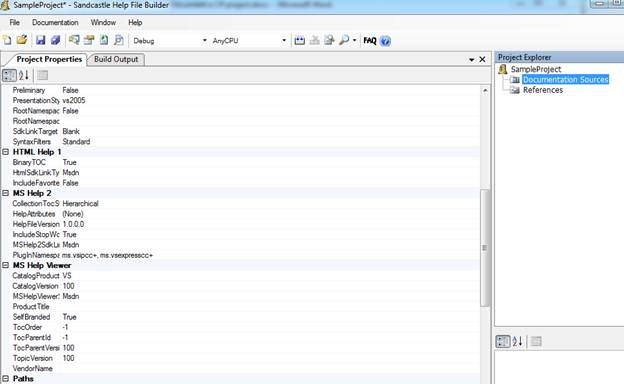Click the View Build Log toolbar icon
Viewport: 624px width, 384px height.
click(x=329, y=41)
